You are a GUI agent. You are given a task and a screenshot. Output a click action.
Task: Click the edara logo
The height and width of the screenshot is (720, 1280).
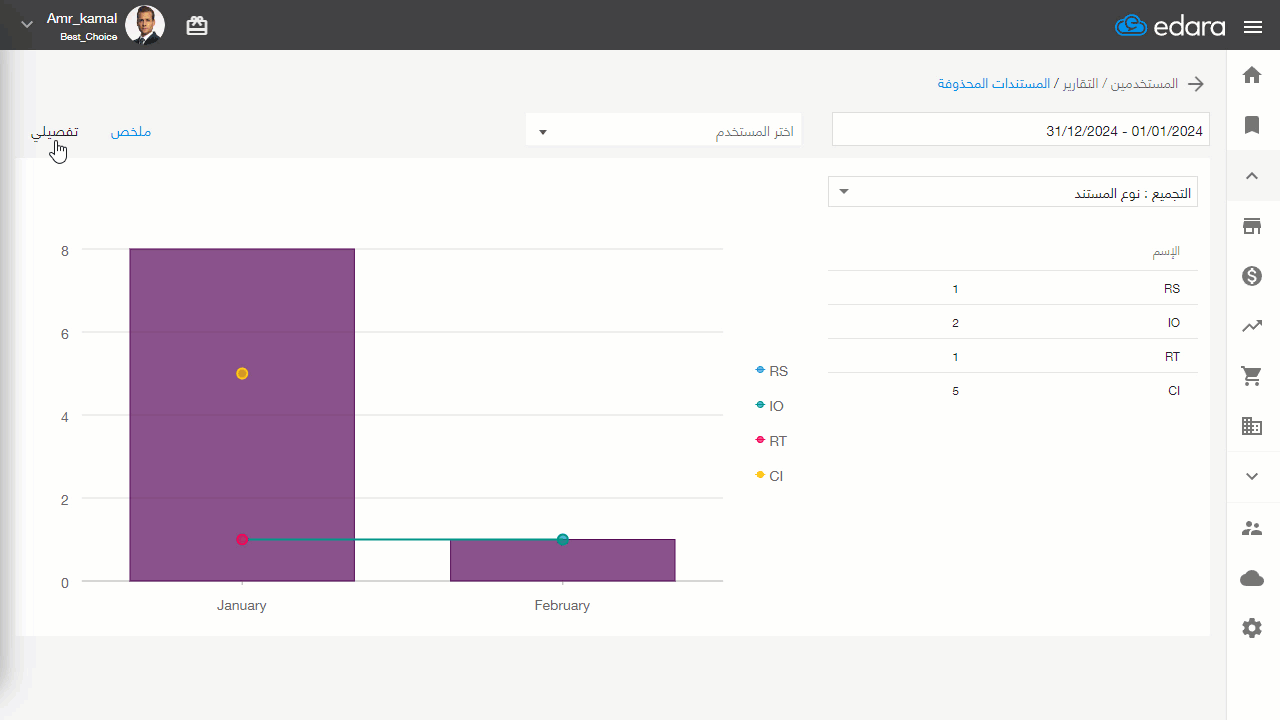click(1170, 26)
